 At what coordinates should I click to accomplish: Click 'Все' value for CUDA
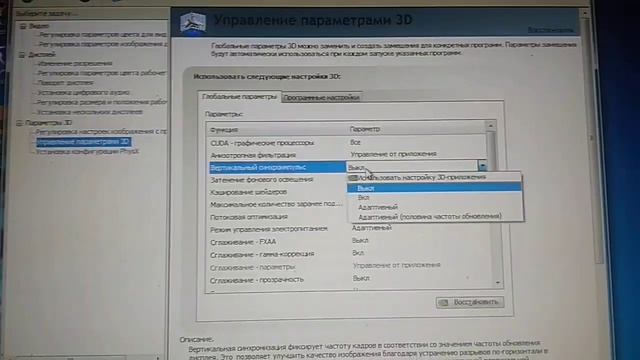click(355, 142)
